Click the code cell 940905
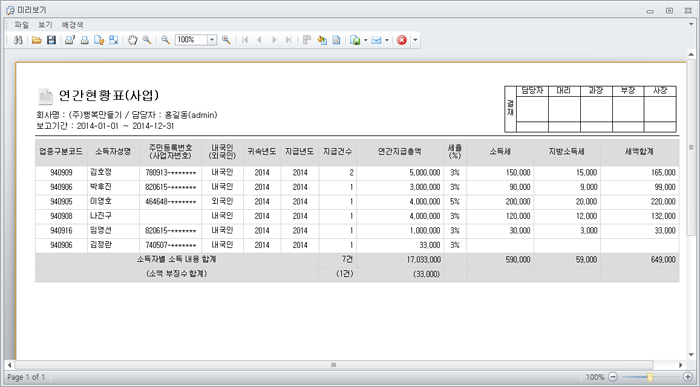 click(x=61, y=202)
